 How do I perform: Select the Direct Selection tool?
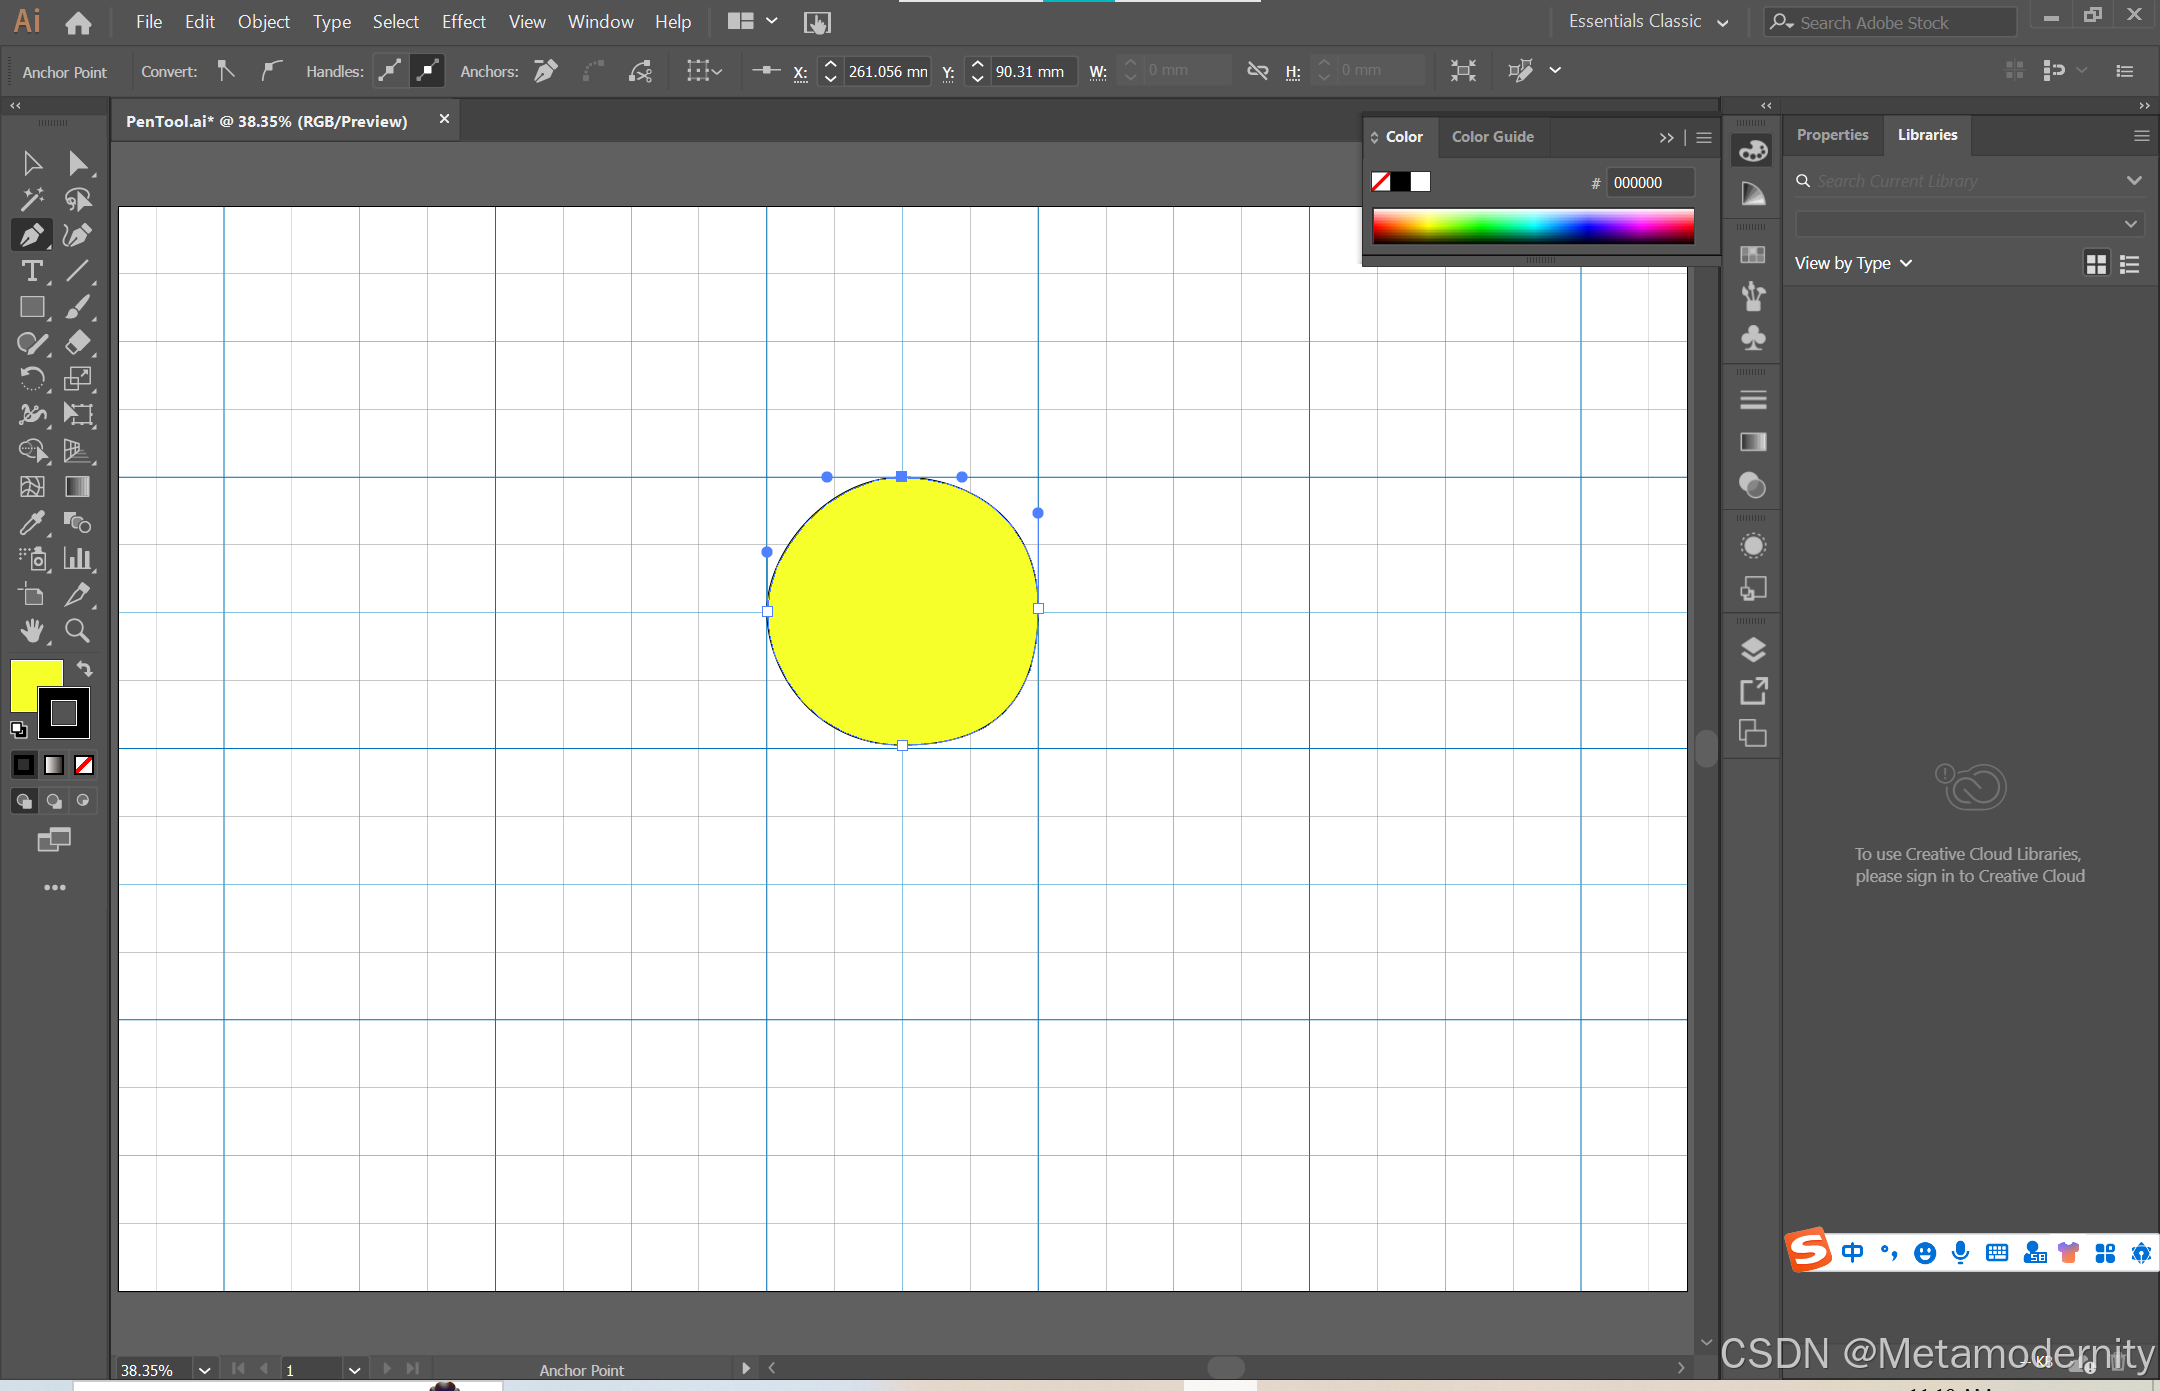click(77, 163)
